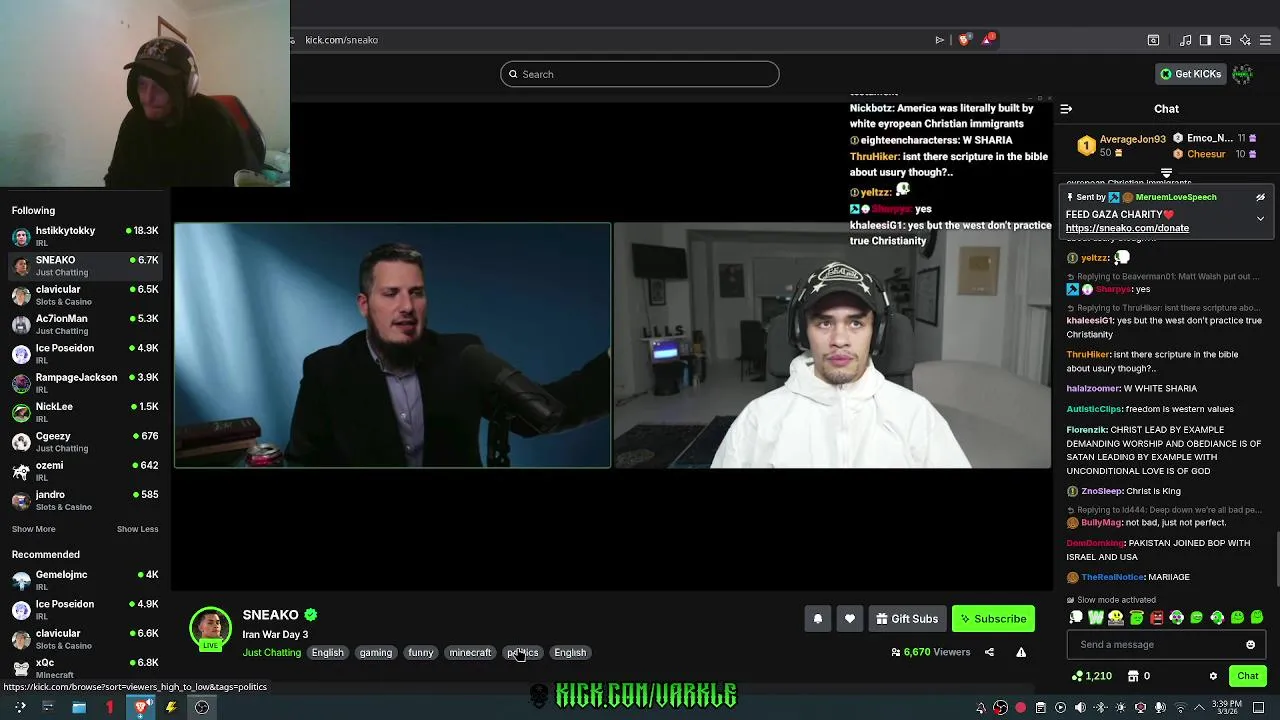Insert the W emote

(x=1096, y=618)
